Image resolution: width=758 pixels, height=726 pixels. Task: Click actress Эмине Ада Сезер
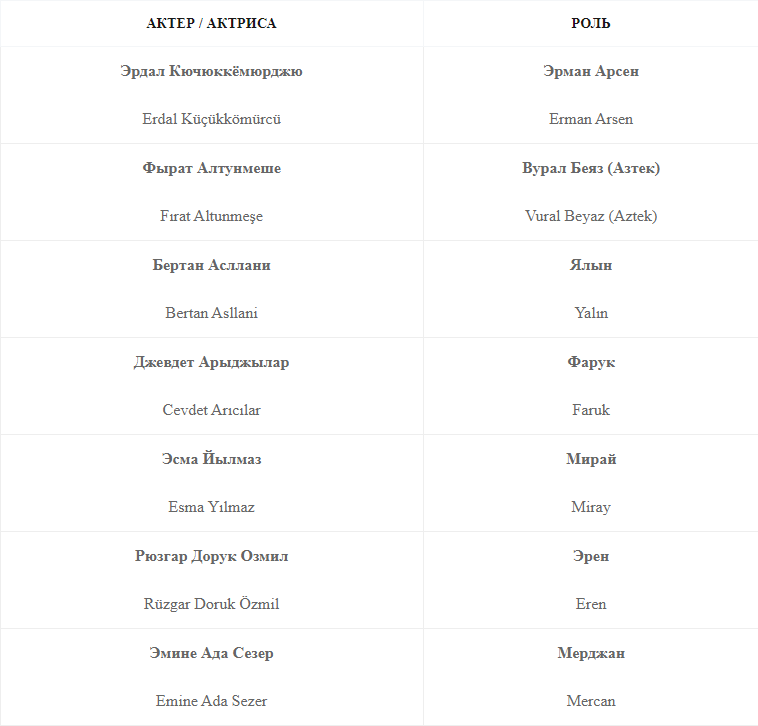click(211, 653)
